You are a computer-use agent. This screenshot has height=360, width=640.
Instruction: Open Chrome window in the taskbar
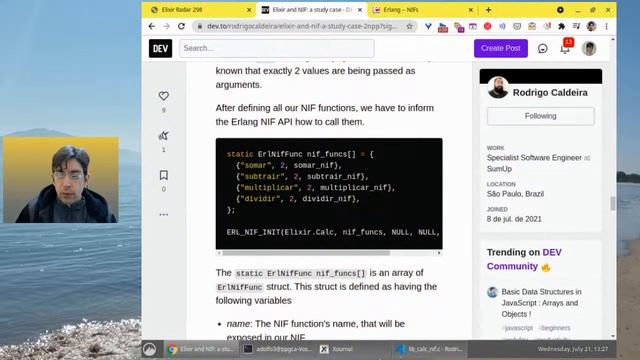click(x=200, y=349)
